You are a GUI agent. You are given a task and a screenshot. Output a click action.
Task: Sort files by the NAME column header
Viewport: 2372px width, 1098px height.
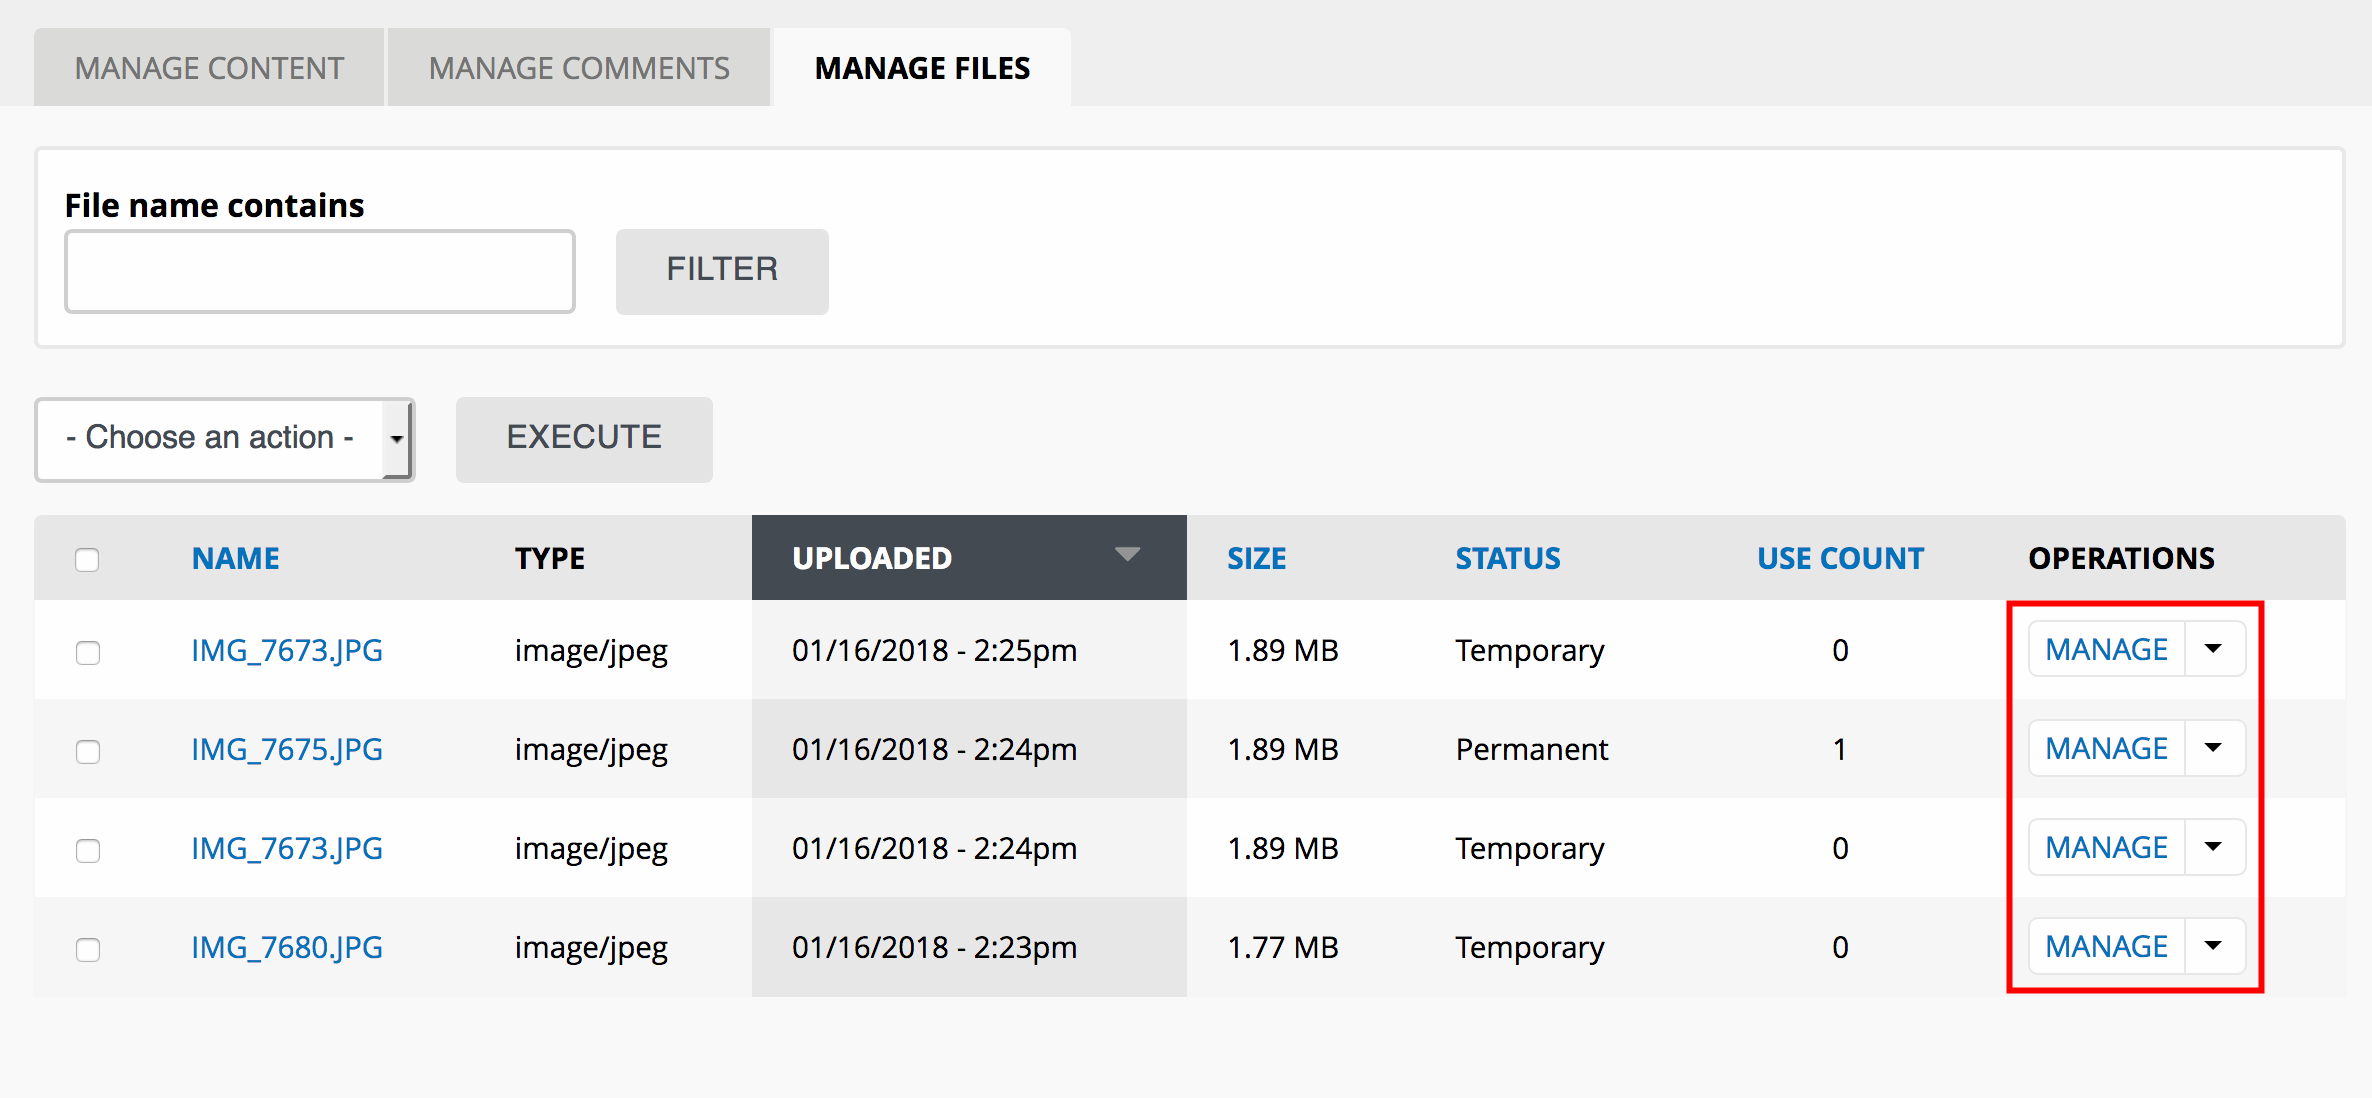point(235,558)
